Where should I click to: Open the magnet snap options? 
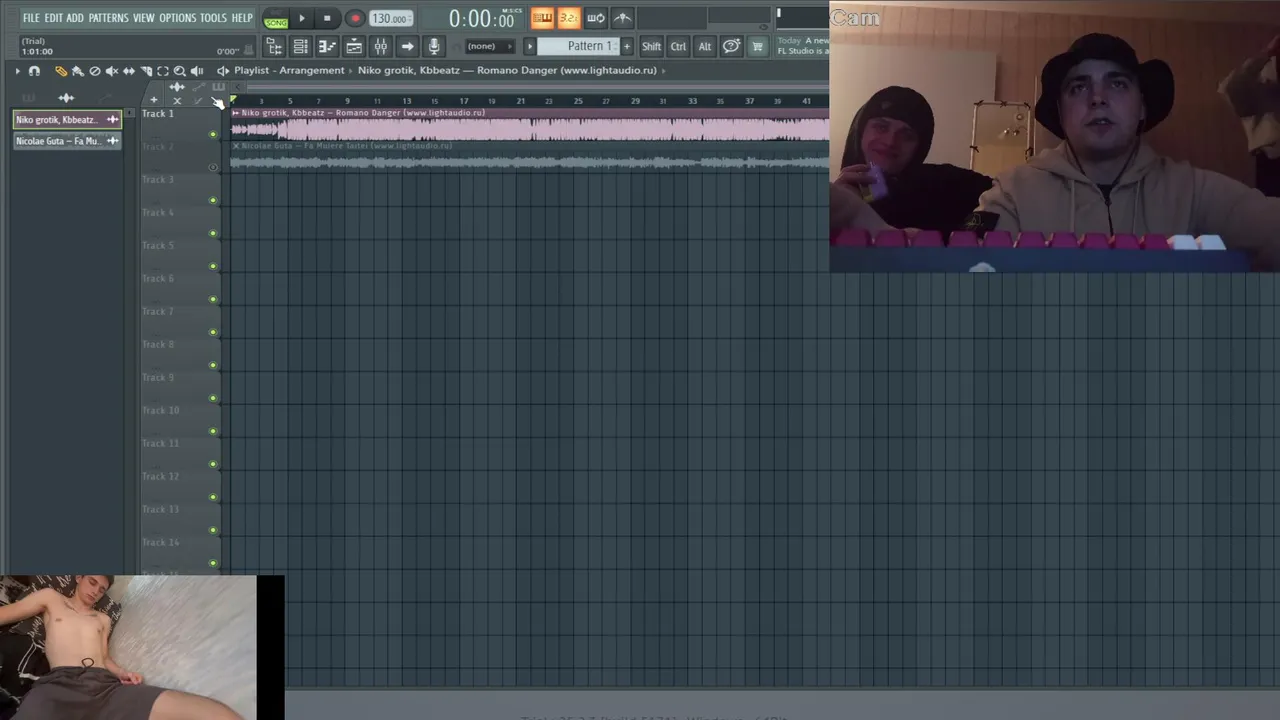point(34,71)
